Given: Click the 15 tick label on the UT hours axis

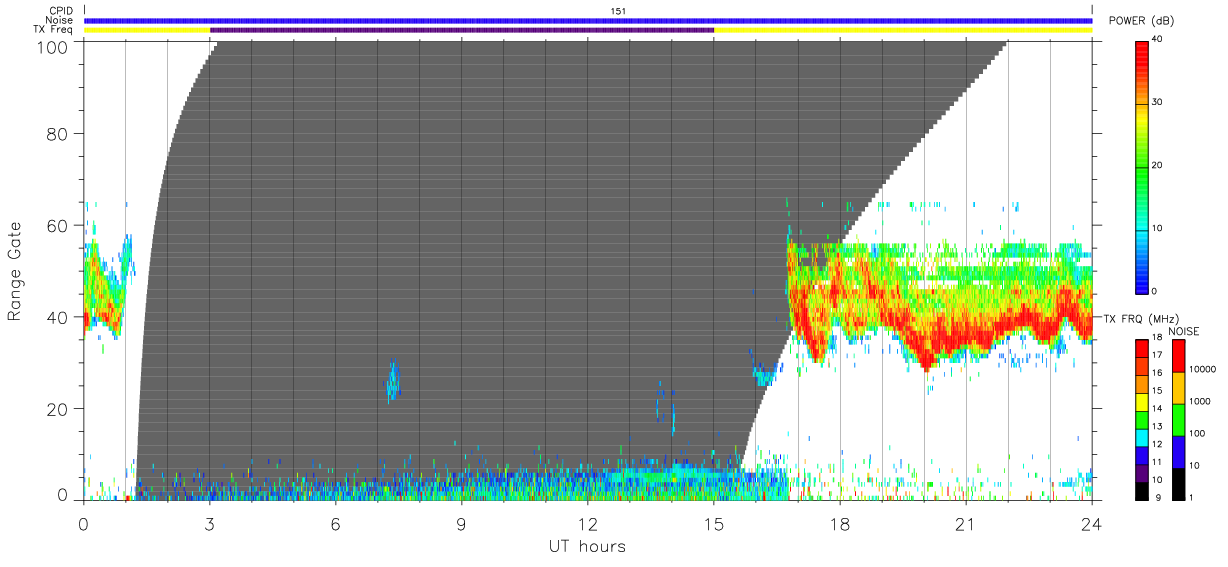Looking at the screenshot, I should [713, 524].
